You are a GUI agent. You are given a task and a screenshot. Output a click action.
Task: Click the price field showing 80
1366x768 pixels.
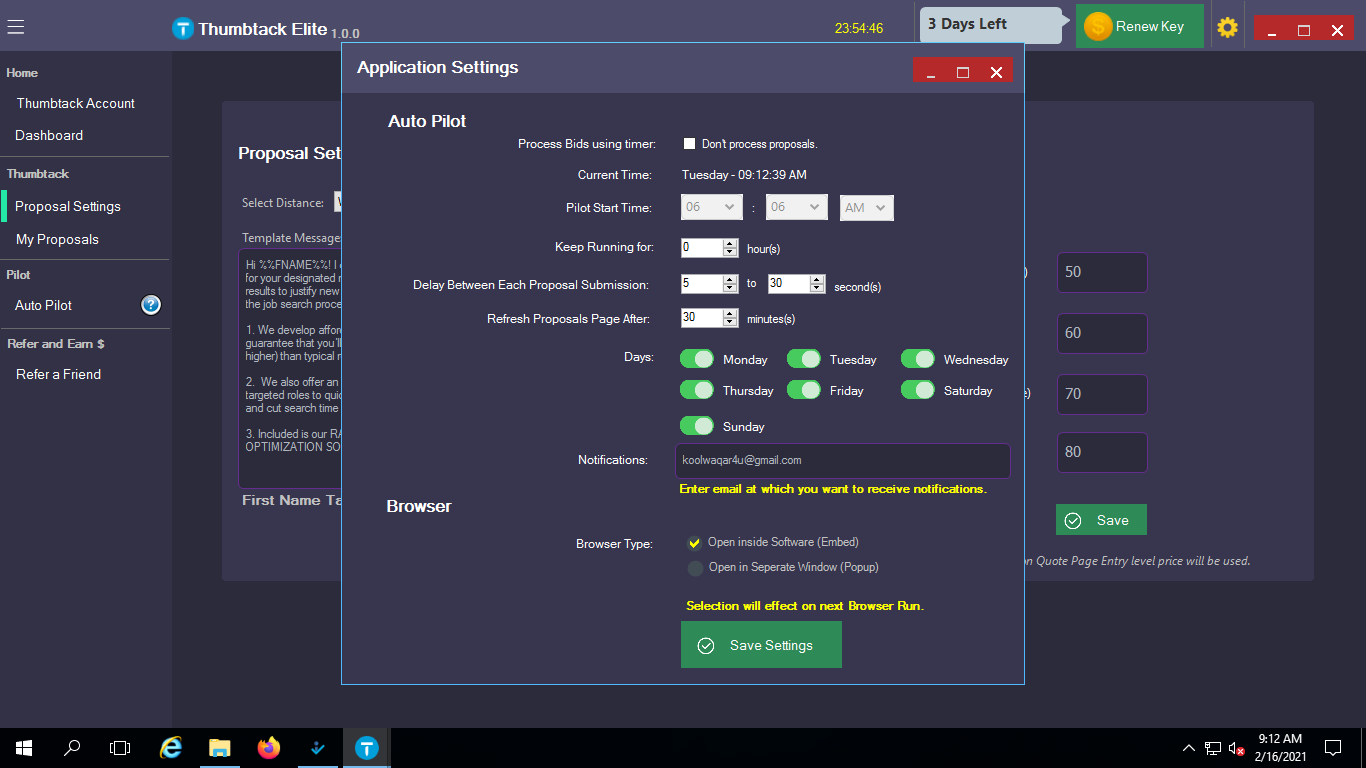[x=1102, y=452]
